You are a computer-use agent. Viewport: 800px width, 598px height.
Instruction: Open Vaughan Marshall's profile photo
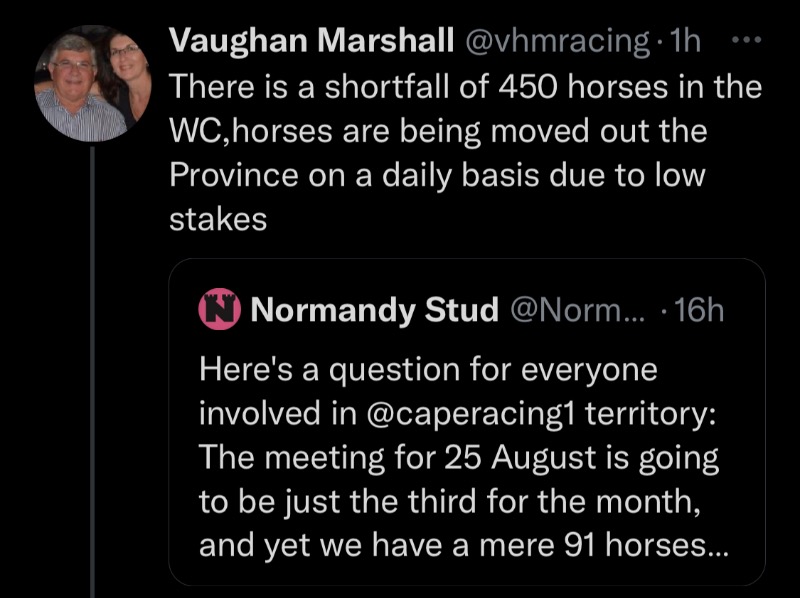click(x=93, y=84)
